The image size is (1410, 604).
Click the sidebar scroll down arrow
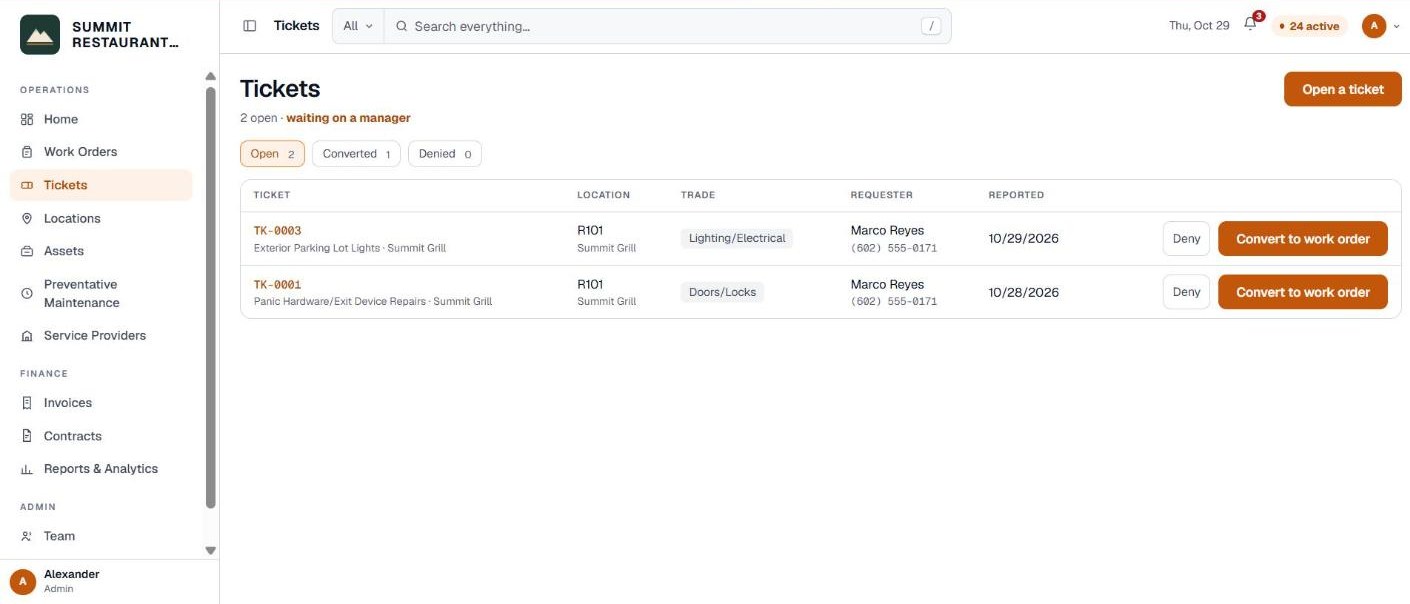(210, 550)
